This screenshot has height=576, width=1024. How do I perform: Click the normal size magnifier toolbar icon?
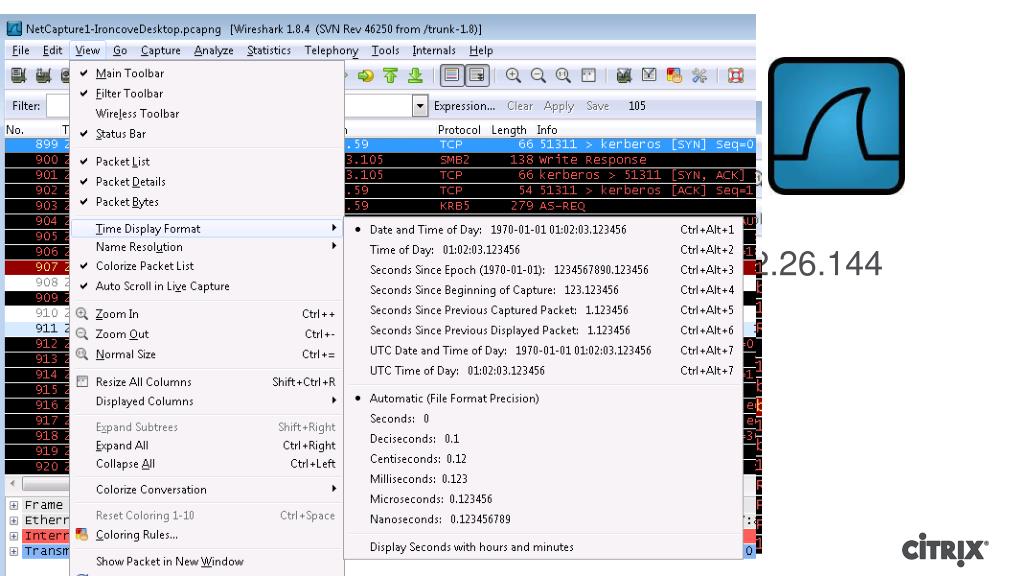tap(563, 76)
